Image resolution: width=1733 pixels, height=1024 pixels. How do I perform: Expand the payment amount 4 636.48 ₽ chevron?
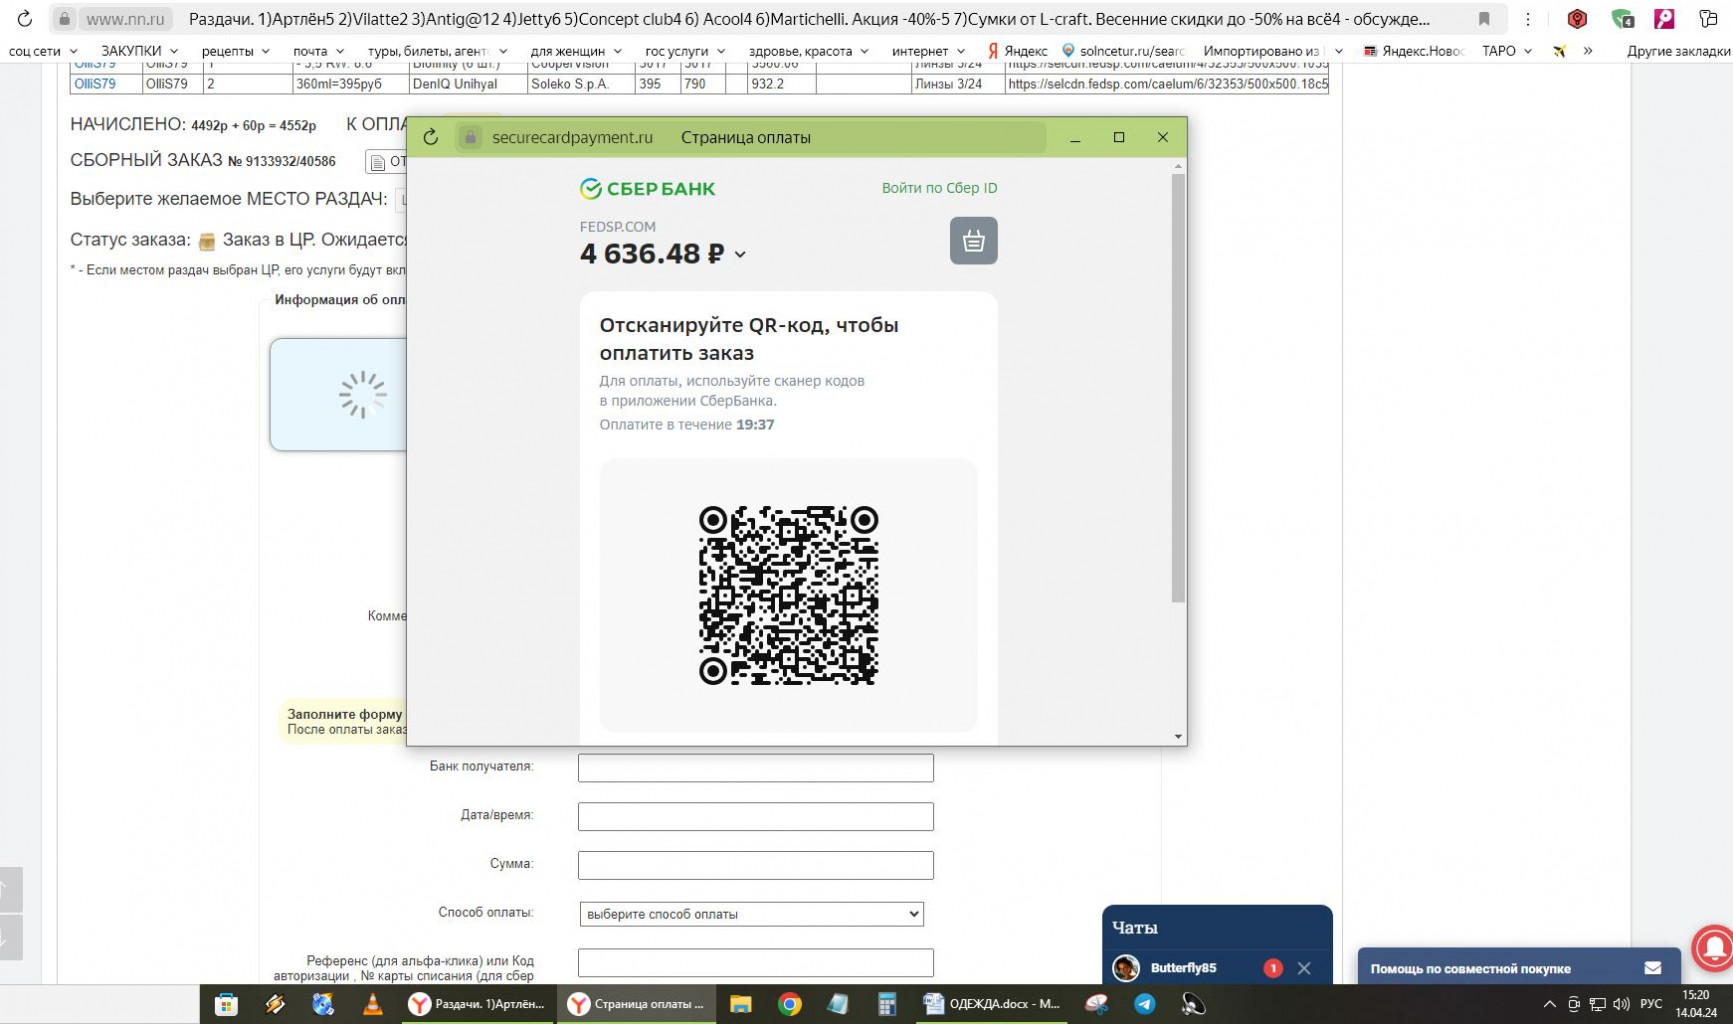tap(740, 255)
